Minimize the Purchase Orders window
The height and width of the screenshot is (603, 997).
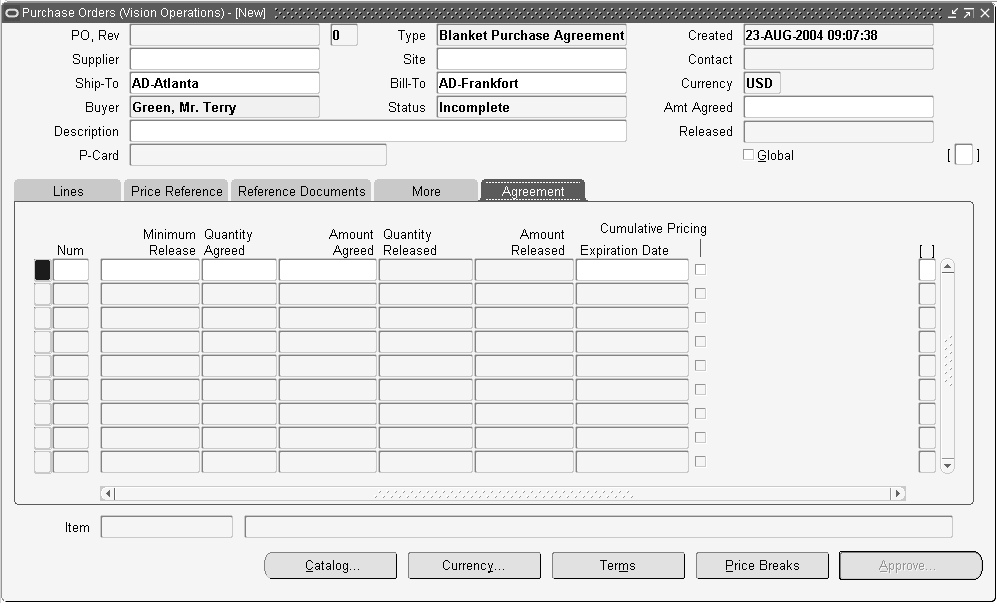[953, 13]
